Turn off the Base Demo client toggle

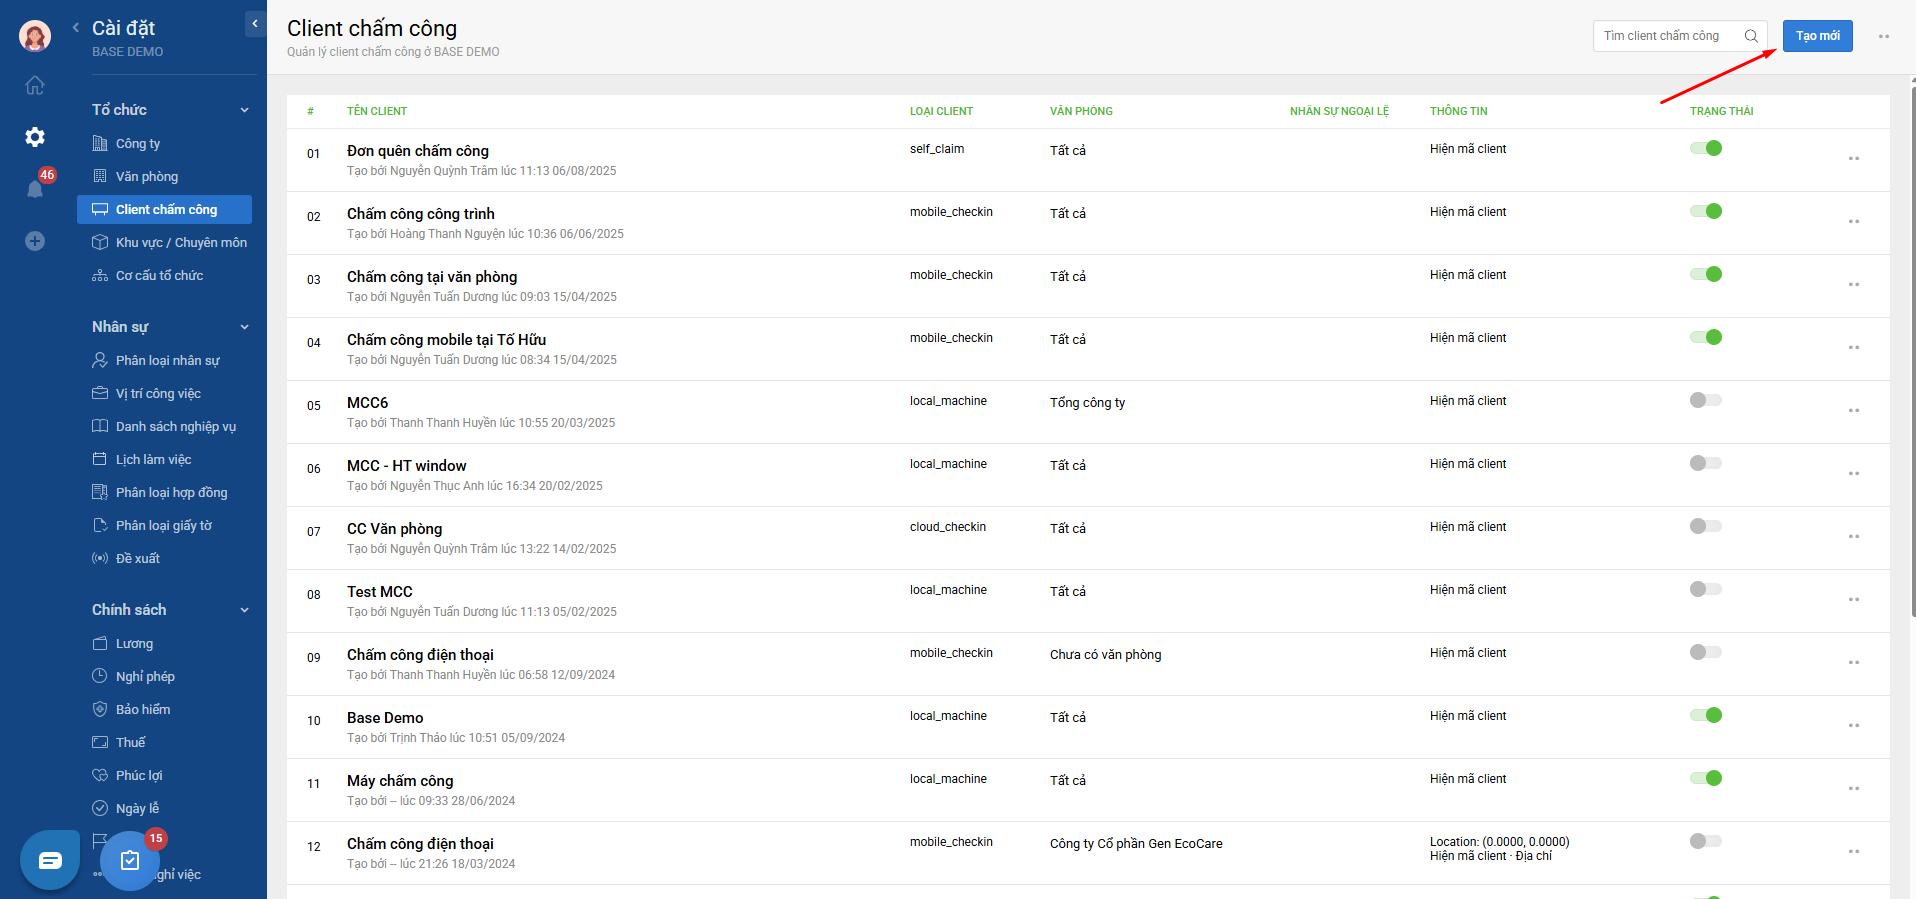[x=1706, y=716]
